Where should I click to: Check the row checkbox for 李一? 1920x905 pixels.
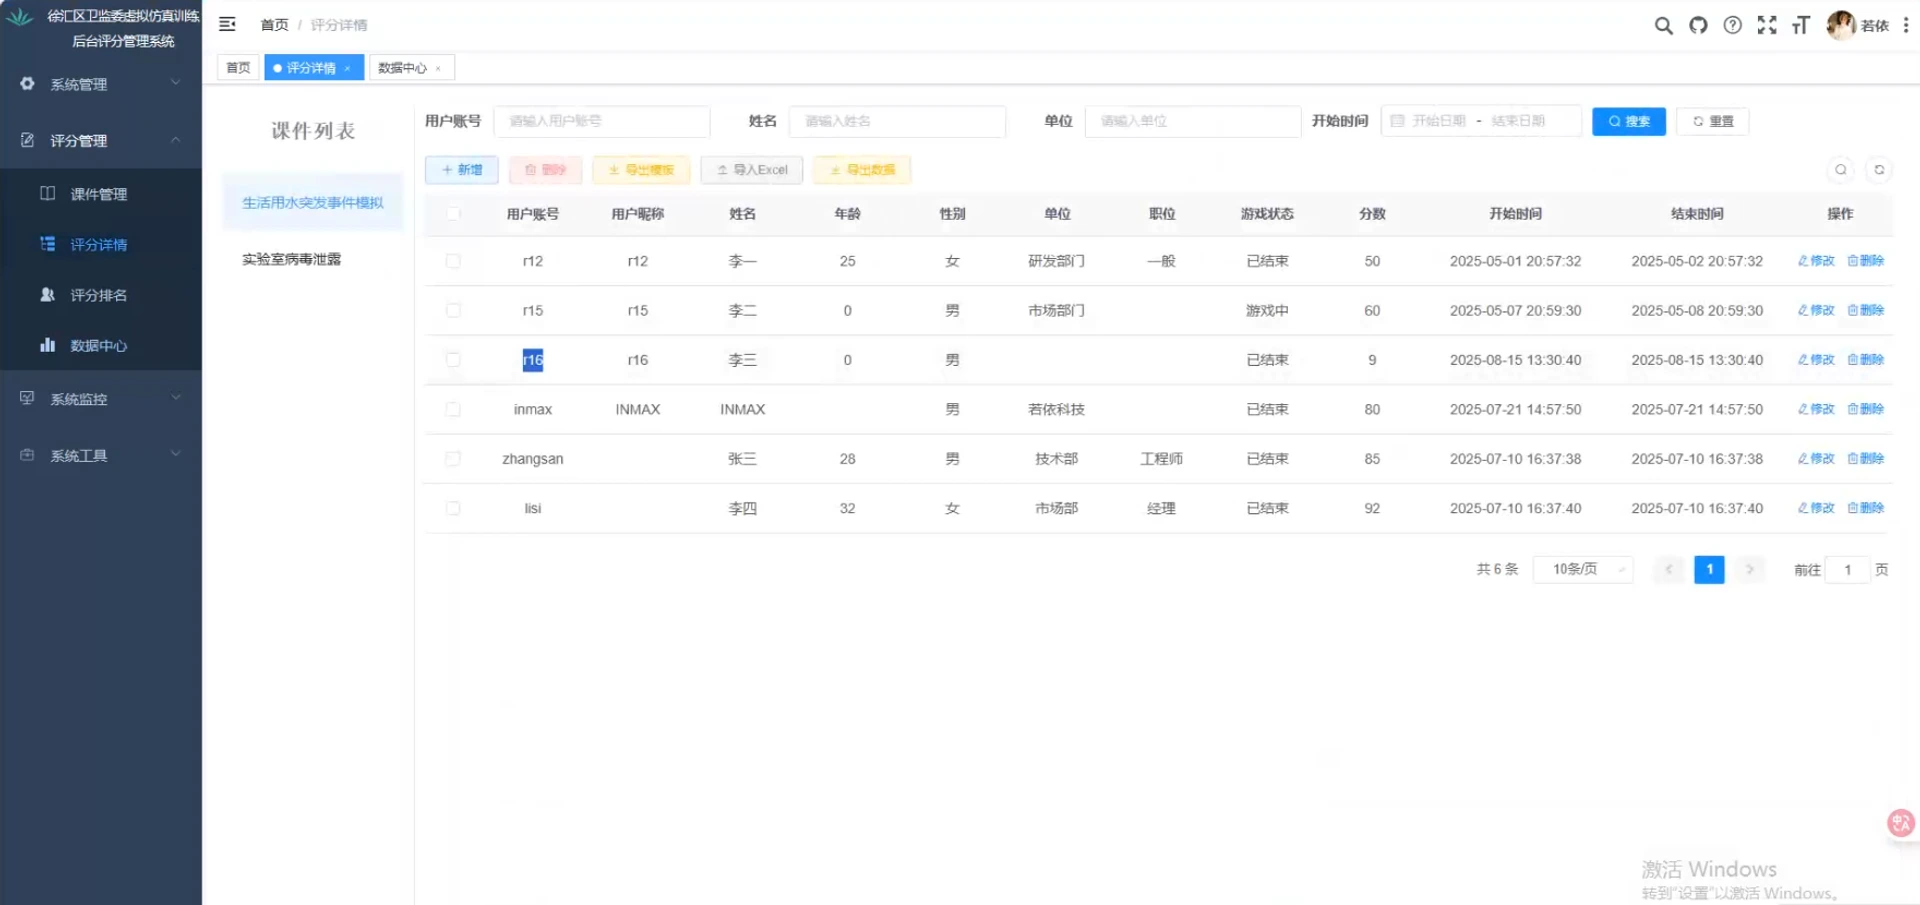(x=453, y=261)
